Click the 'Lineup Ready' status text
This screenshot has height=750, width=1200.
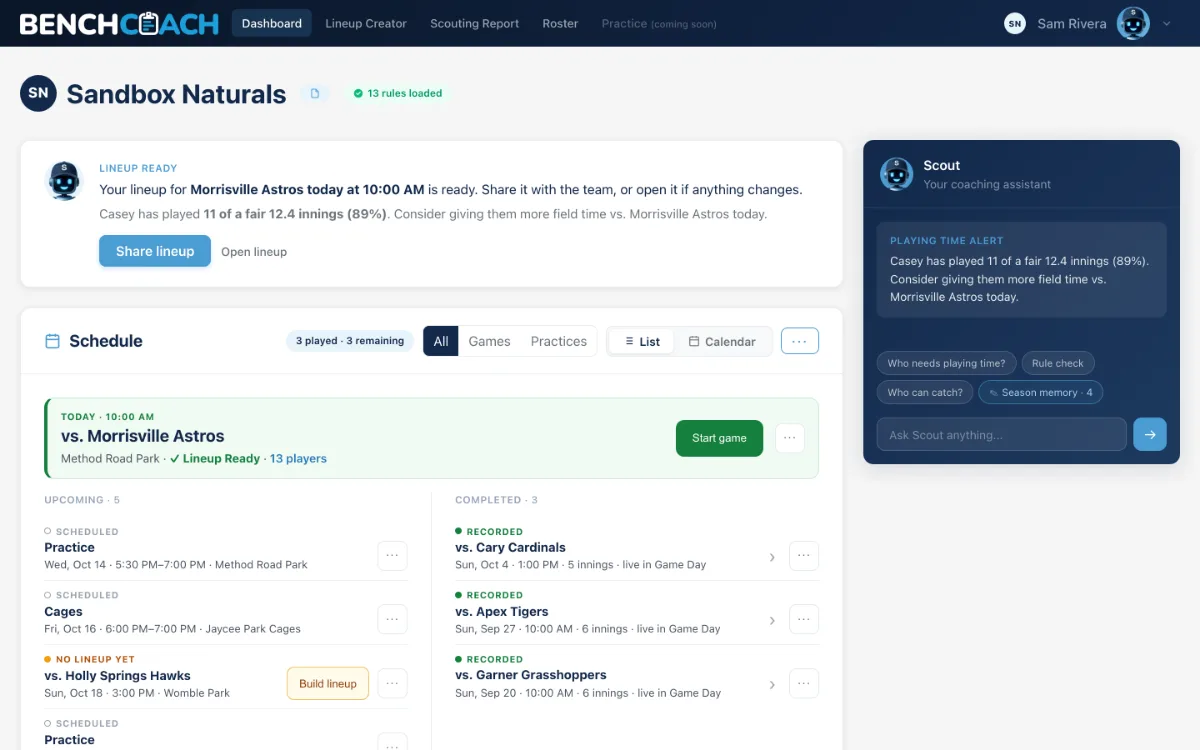(214, 458)
